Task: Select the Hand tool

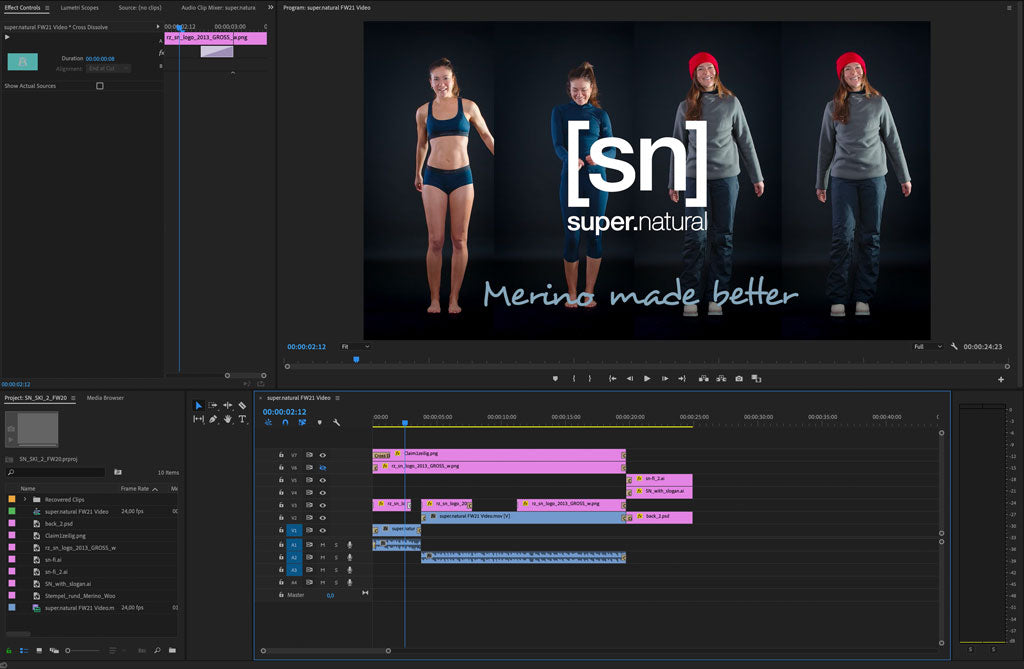Action: point(227,419)
